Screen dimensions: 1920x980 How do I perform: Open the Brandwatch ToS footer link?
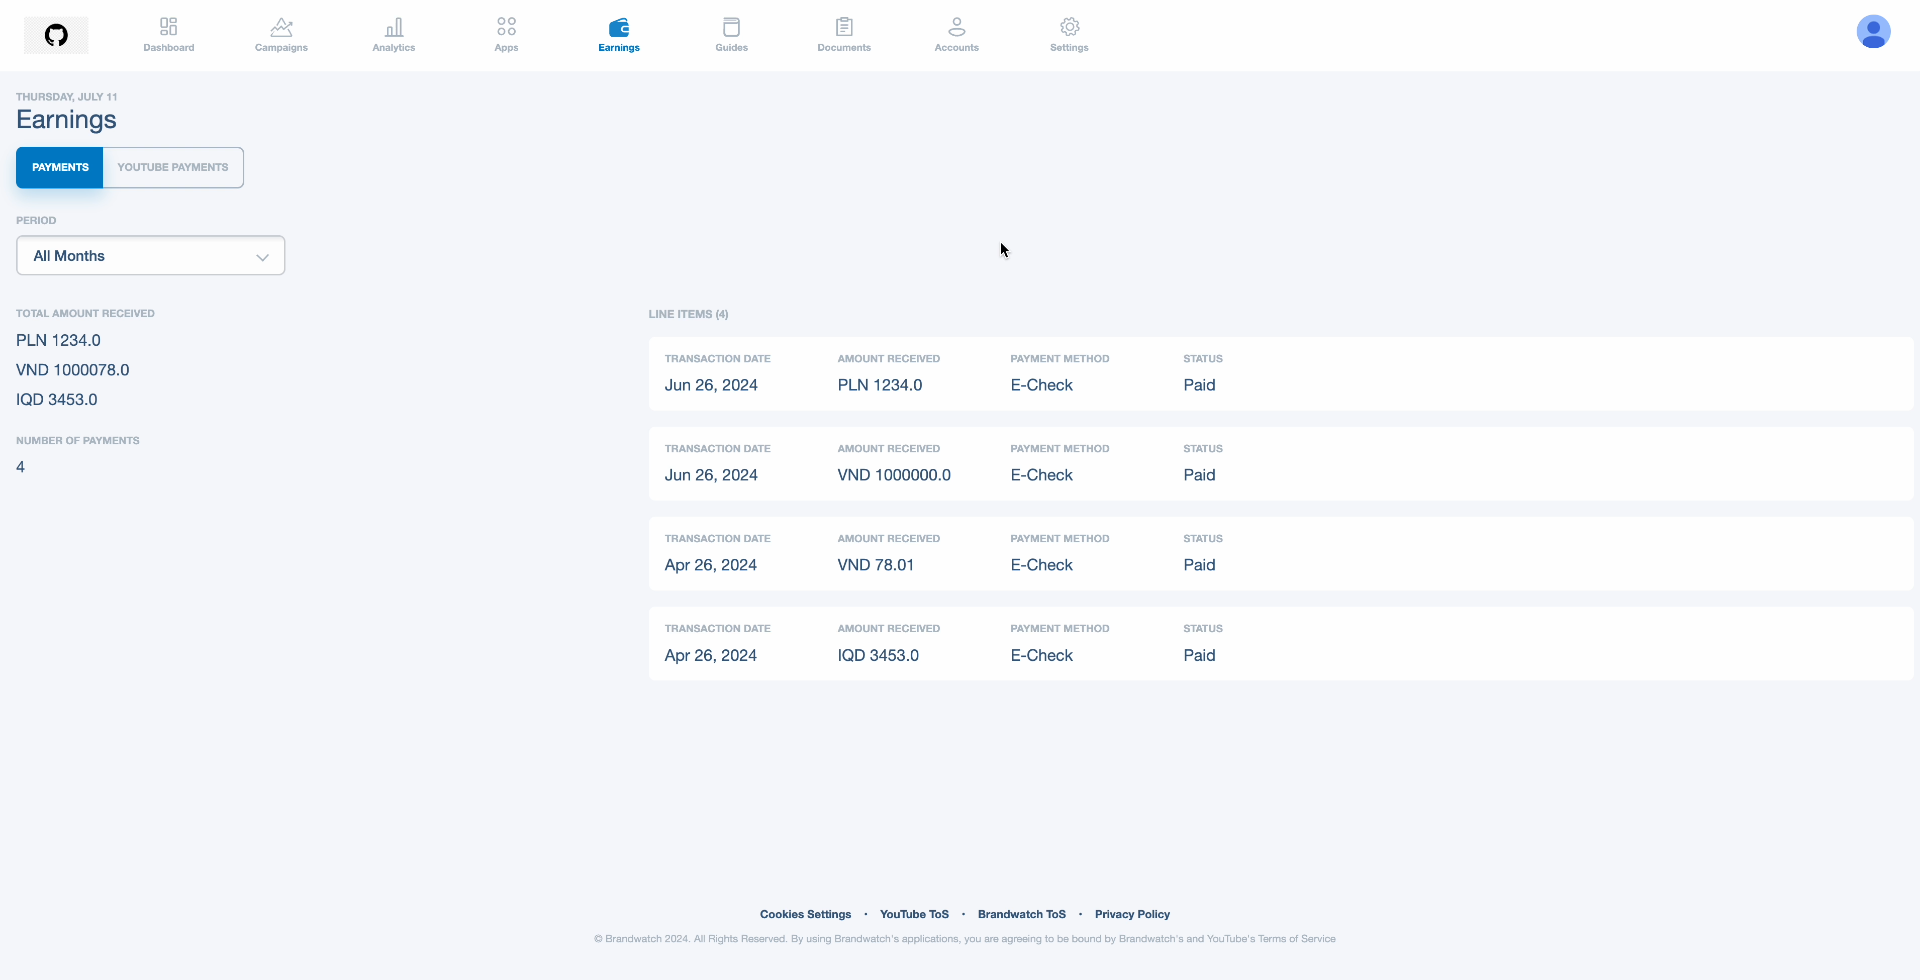point(1021,914)
